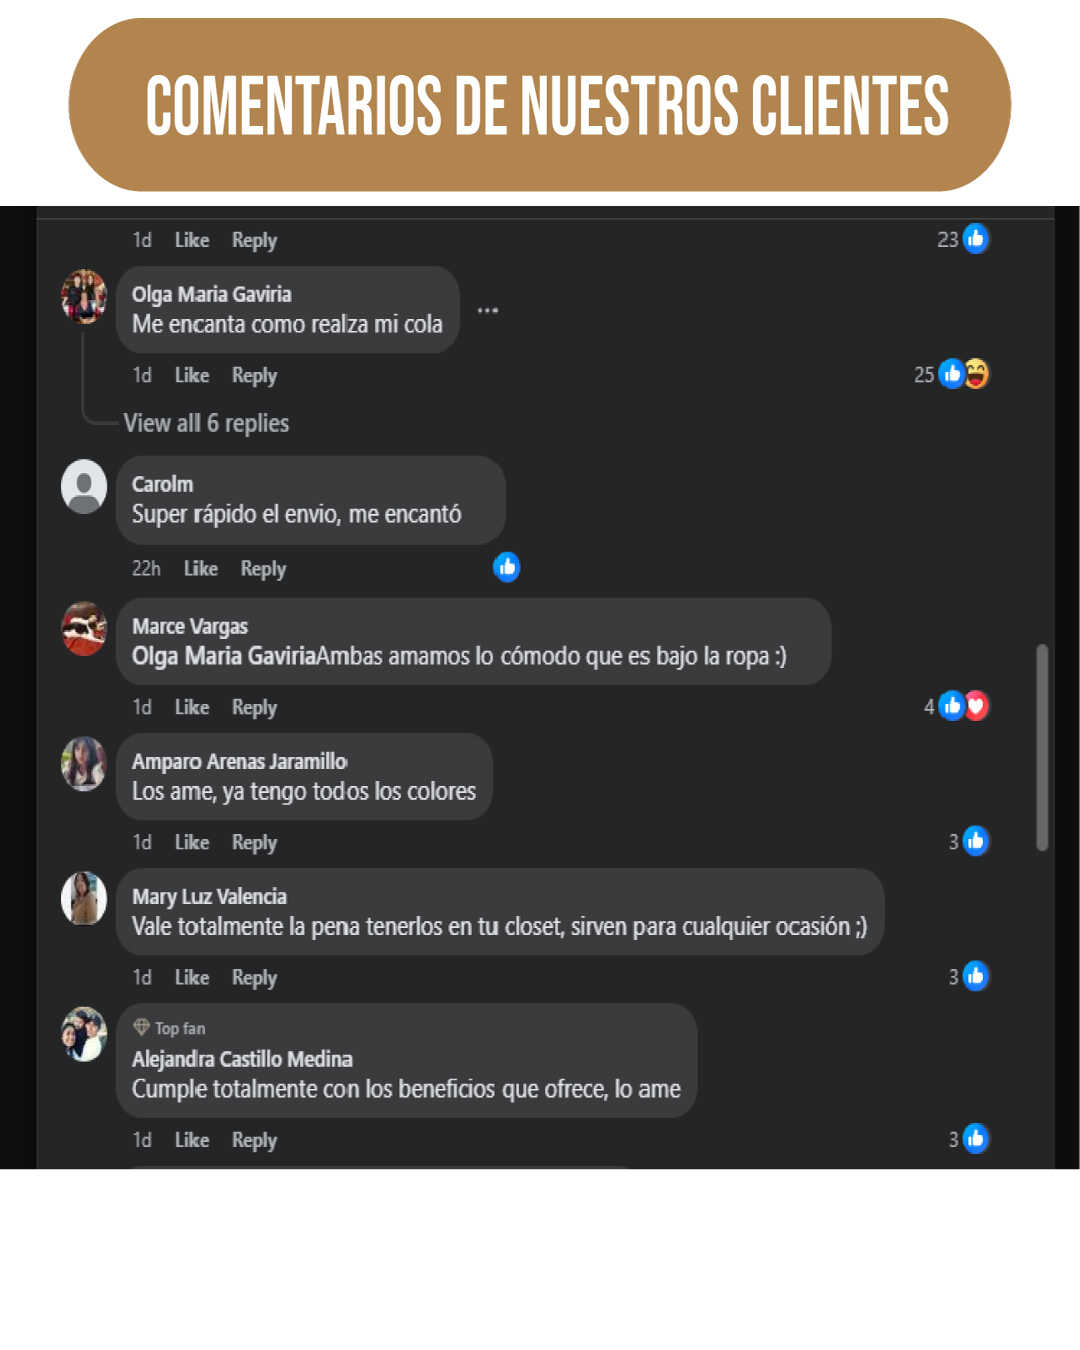Screen dimensions: 1080x1350
Task: Like Olga Maria Gaviria's comment
Action: pyautogui.click(x=192, y=375)
